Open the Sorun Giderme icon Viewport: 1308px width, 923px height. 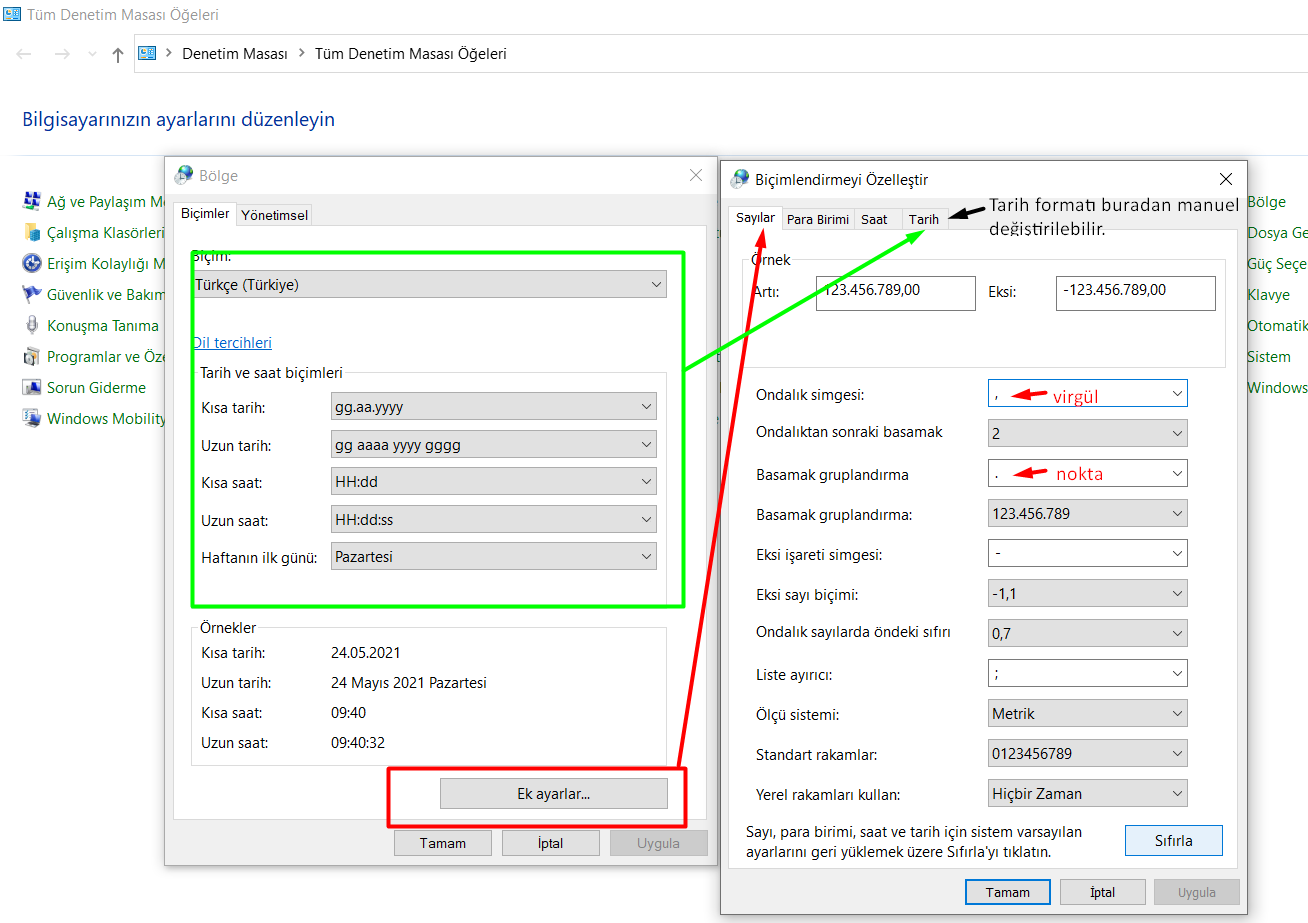tap(31, 388)
